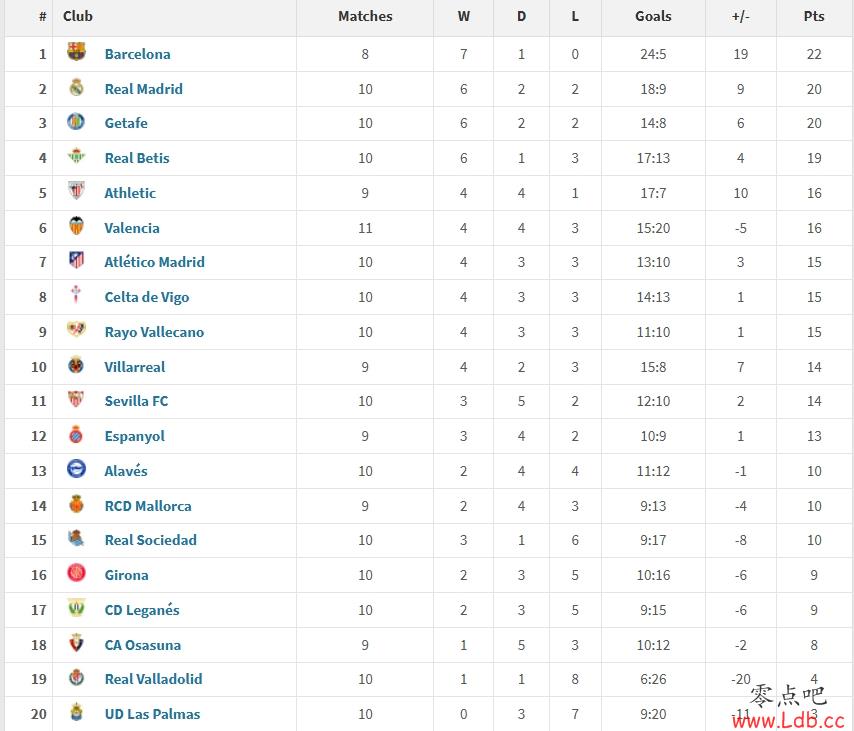Open the Athletic club link
Screen dimensions: 854x731
(130, 193)
